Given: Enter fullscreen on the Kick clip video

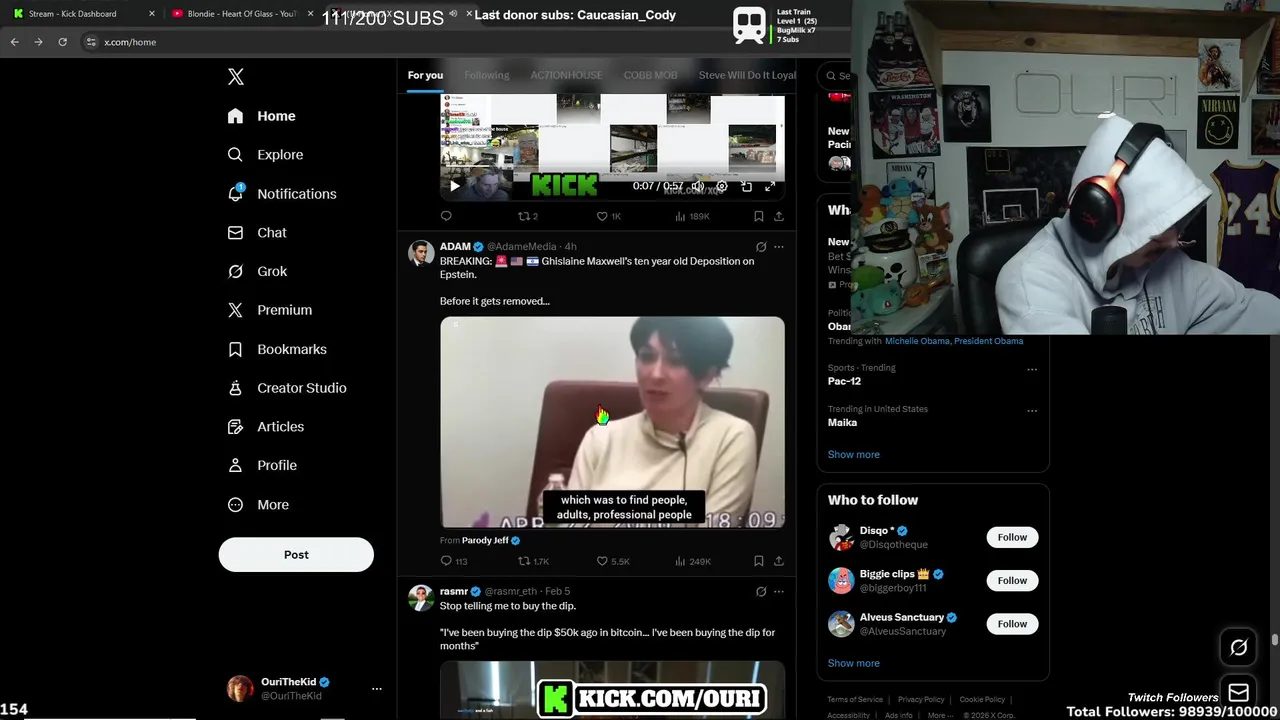Looking at the screenshot, I should pos(770,186).
